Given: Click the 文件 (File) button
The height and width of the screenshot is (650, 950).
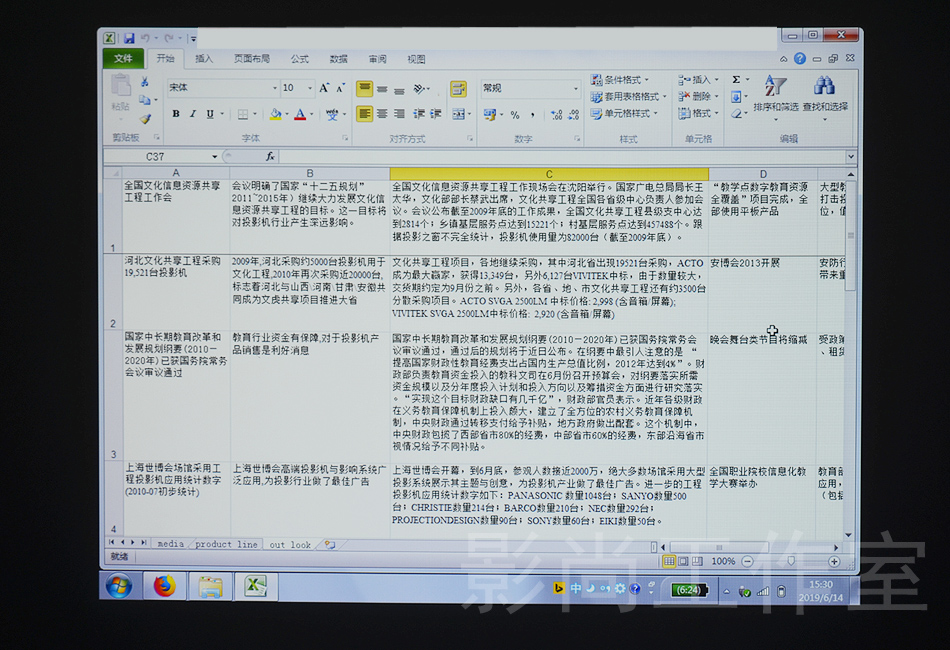Looking at the screenshot, I should point(123,59).
